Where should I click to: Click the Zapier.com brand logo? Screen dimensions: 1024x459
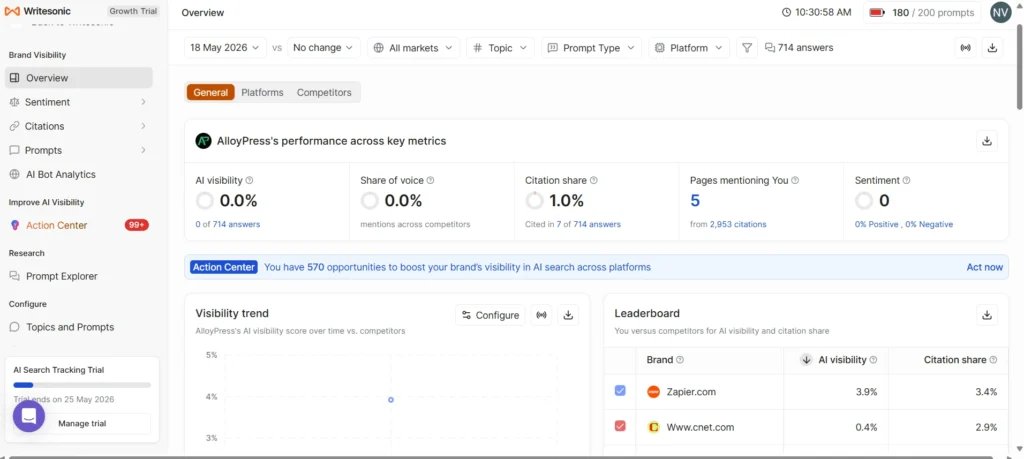[x=653, y=392]
